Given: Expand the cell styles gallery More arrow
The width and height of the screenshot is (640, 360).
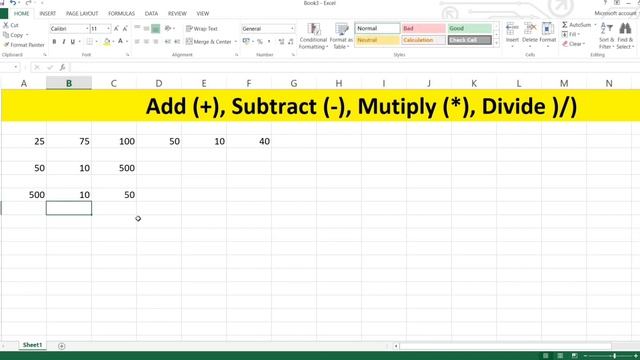Looking at the screenshot, I should pyautogui.click(x=496, y=42).
